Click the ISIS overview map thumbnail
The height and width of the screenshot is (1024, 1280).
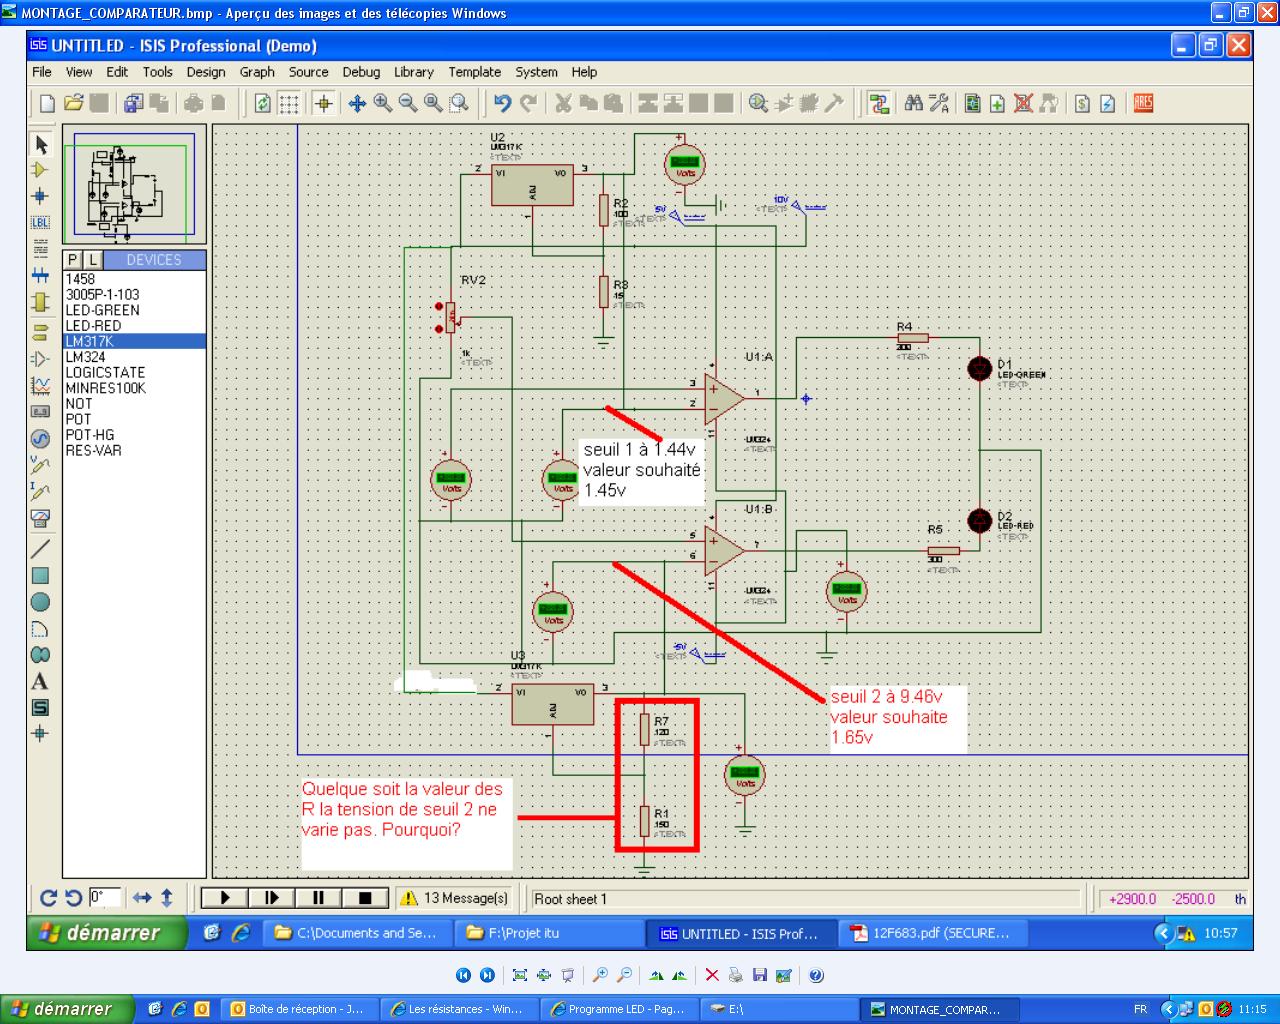coord(134,184)
